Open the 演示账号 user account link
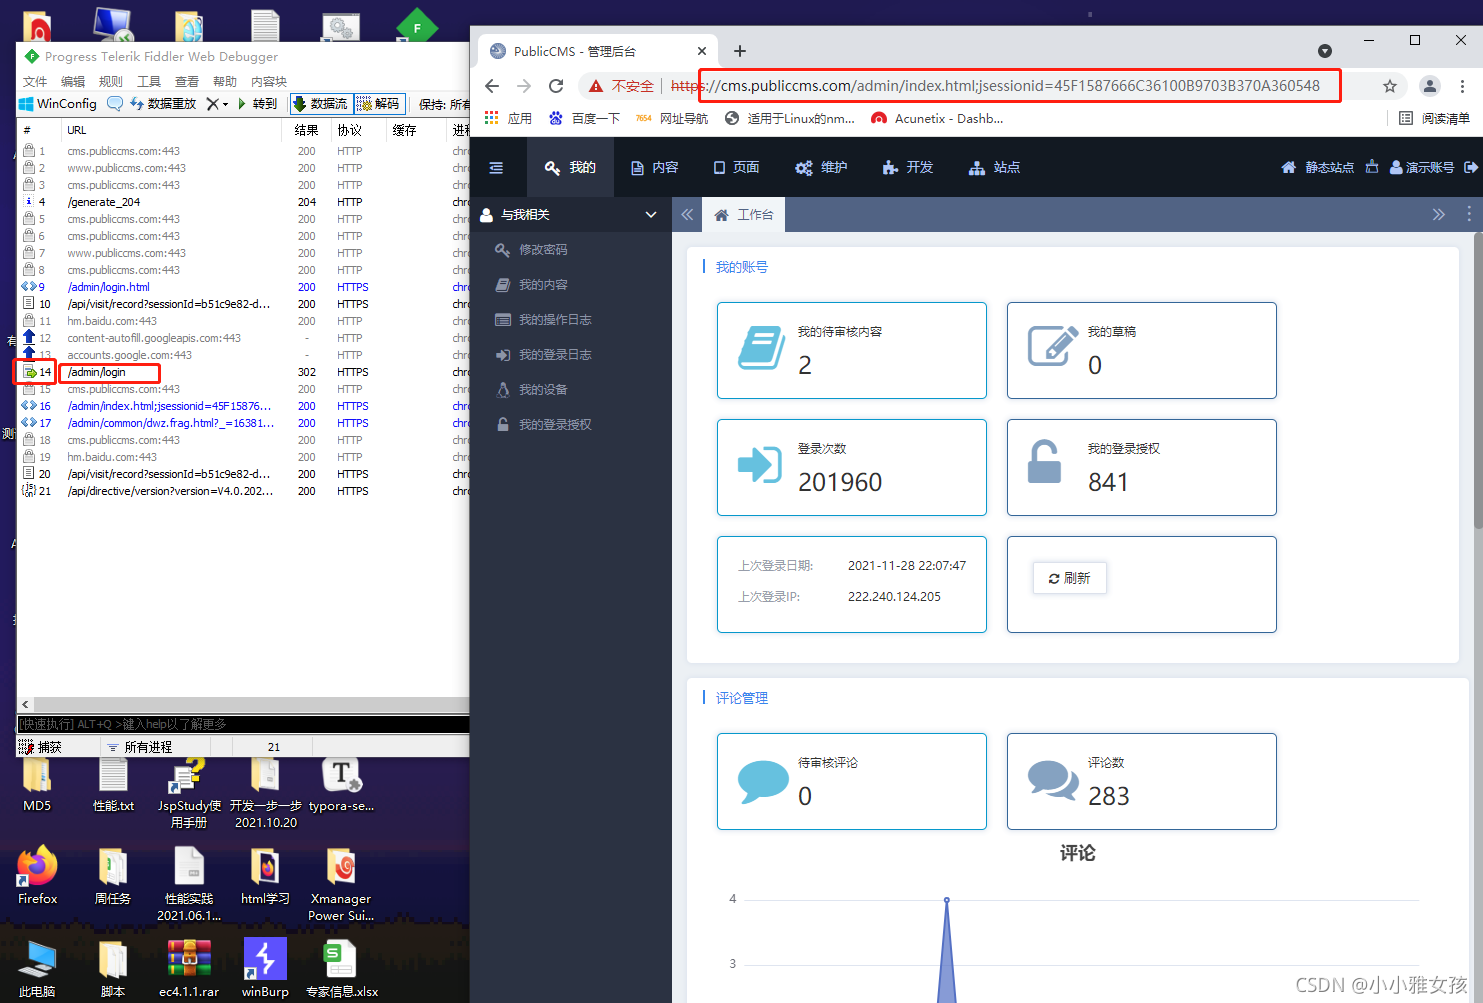 1422,168
